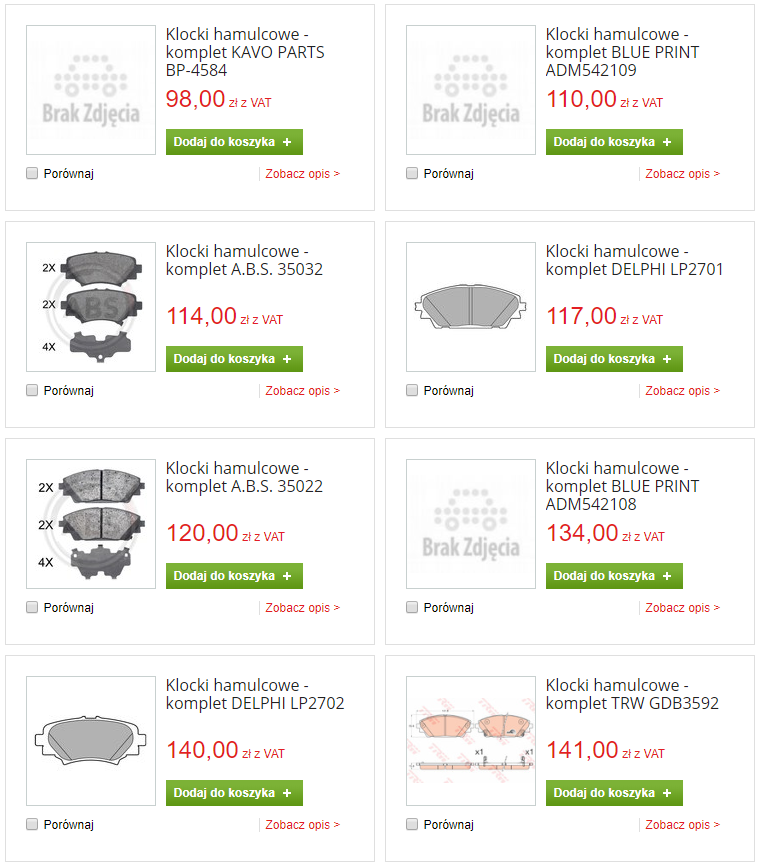The width and height of the screenshot is (760, 868).
Task: Add DELPHI LP2701 to cart
Action: coord(614,359)
